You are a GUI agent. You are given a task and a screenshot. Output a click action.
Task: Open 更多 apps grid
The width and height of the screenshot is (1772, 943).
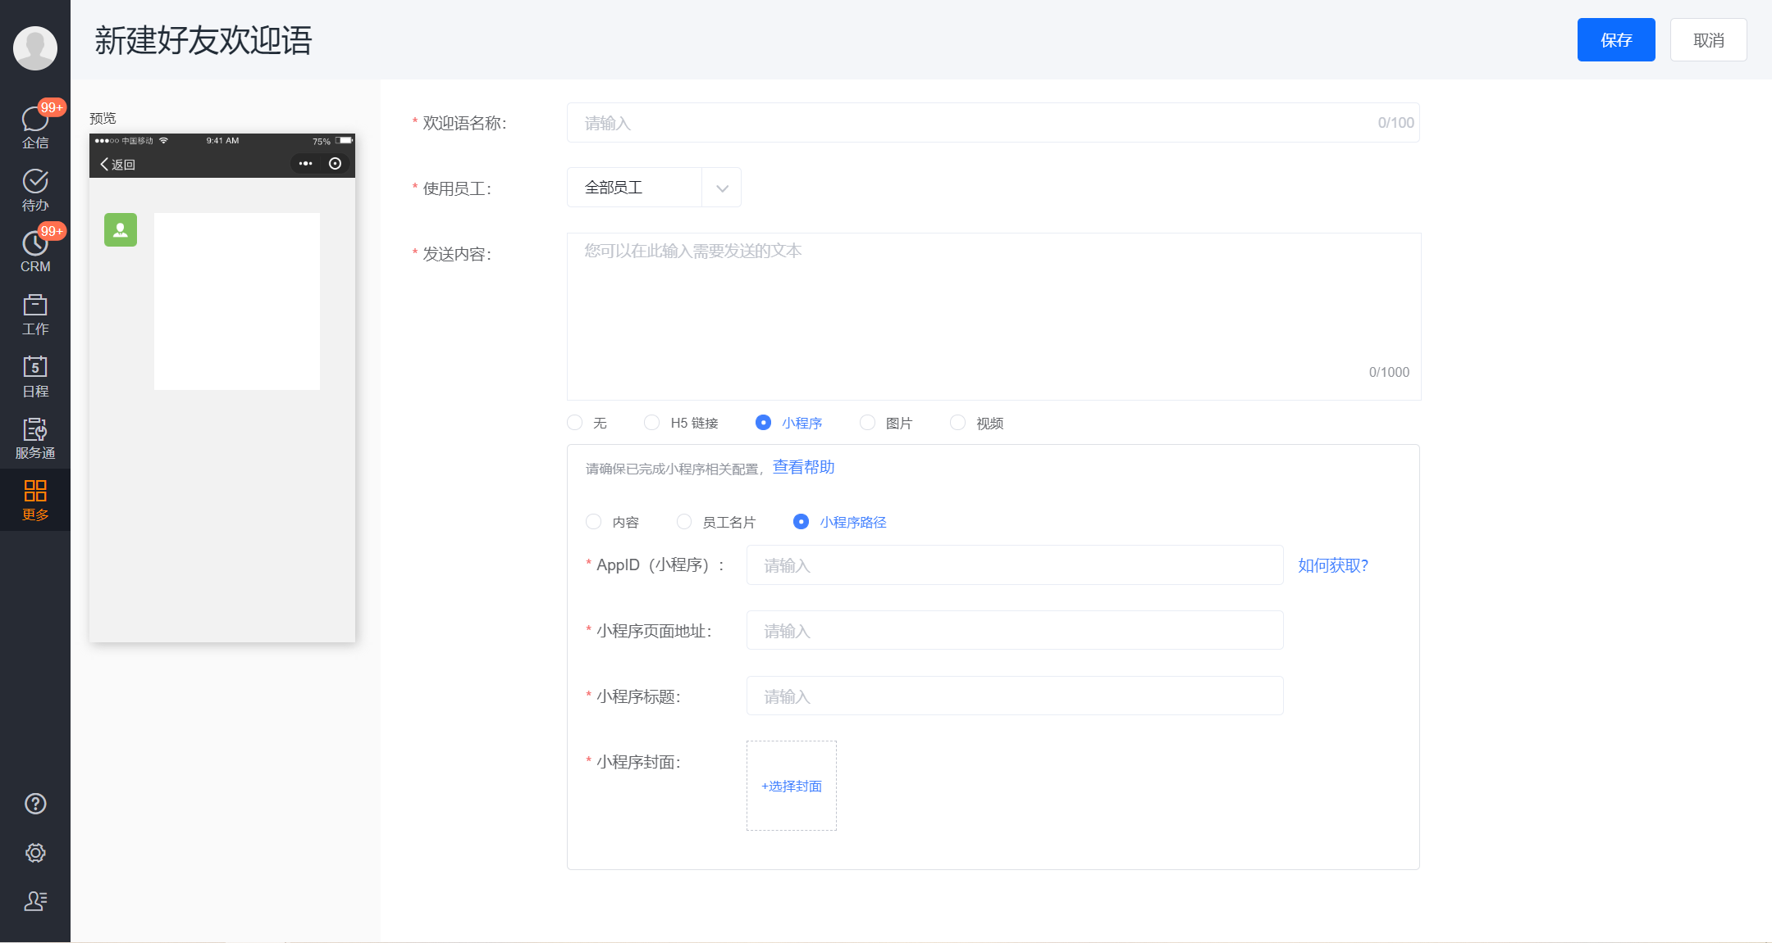35,500
